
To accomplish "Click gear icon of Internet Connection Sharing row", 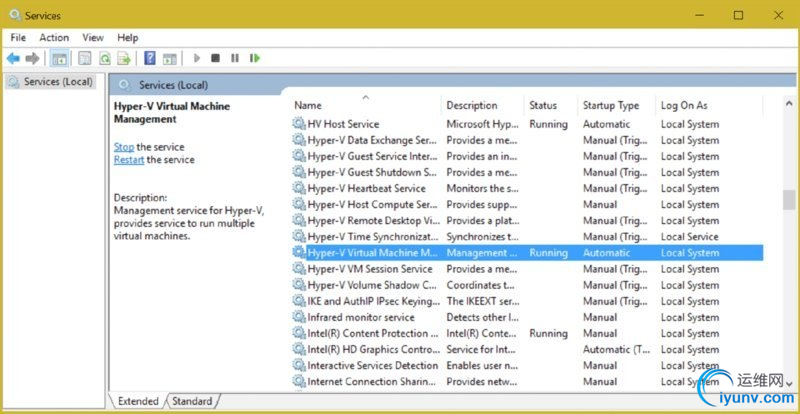I will [x=298, y=381].
